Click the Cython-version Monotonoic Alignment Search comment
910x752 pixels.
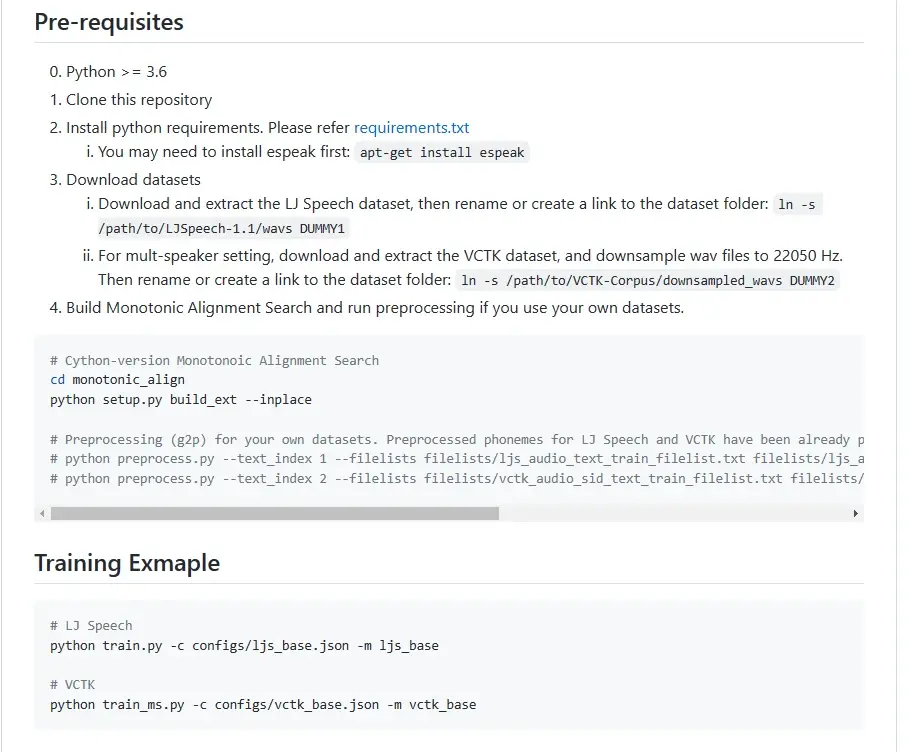pos(214,360)
